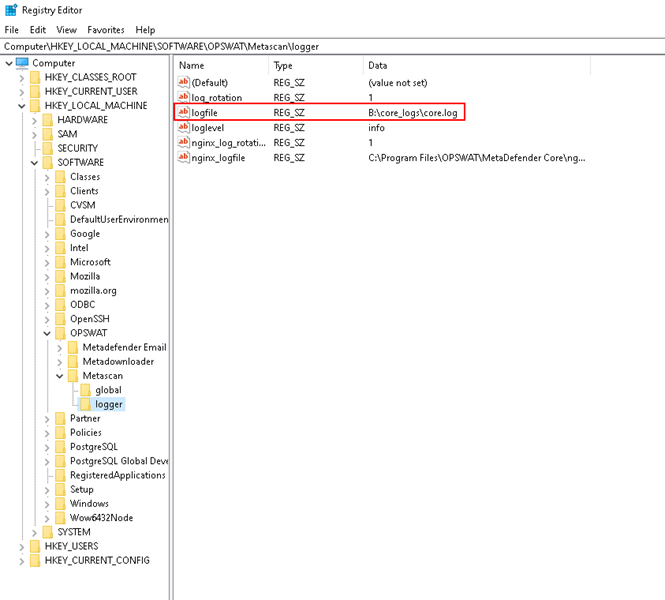Open the View menu

point(67,30)
